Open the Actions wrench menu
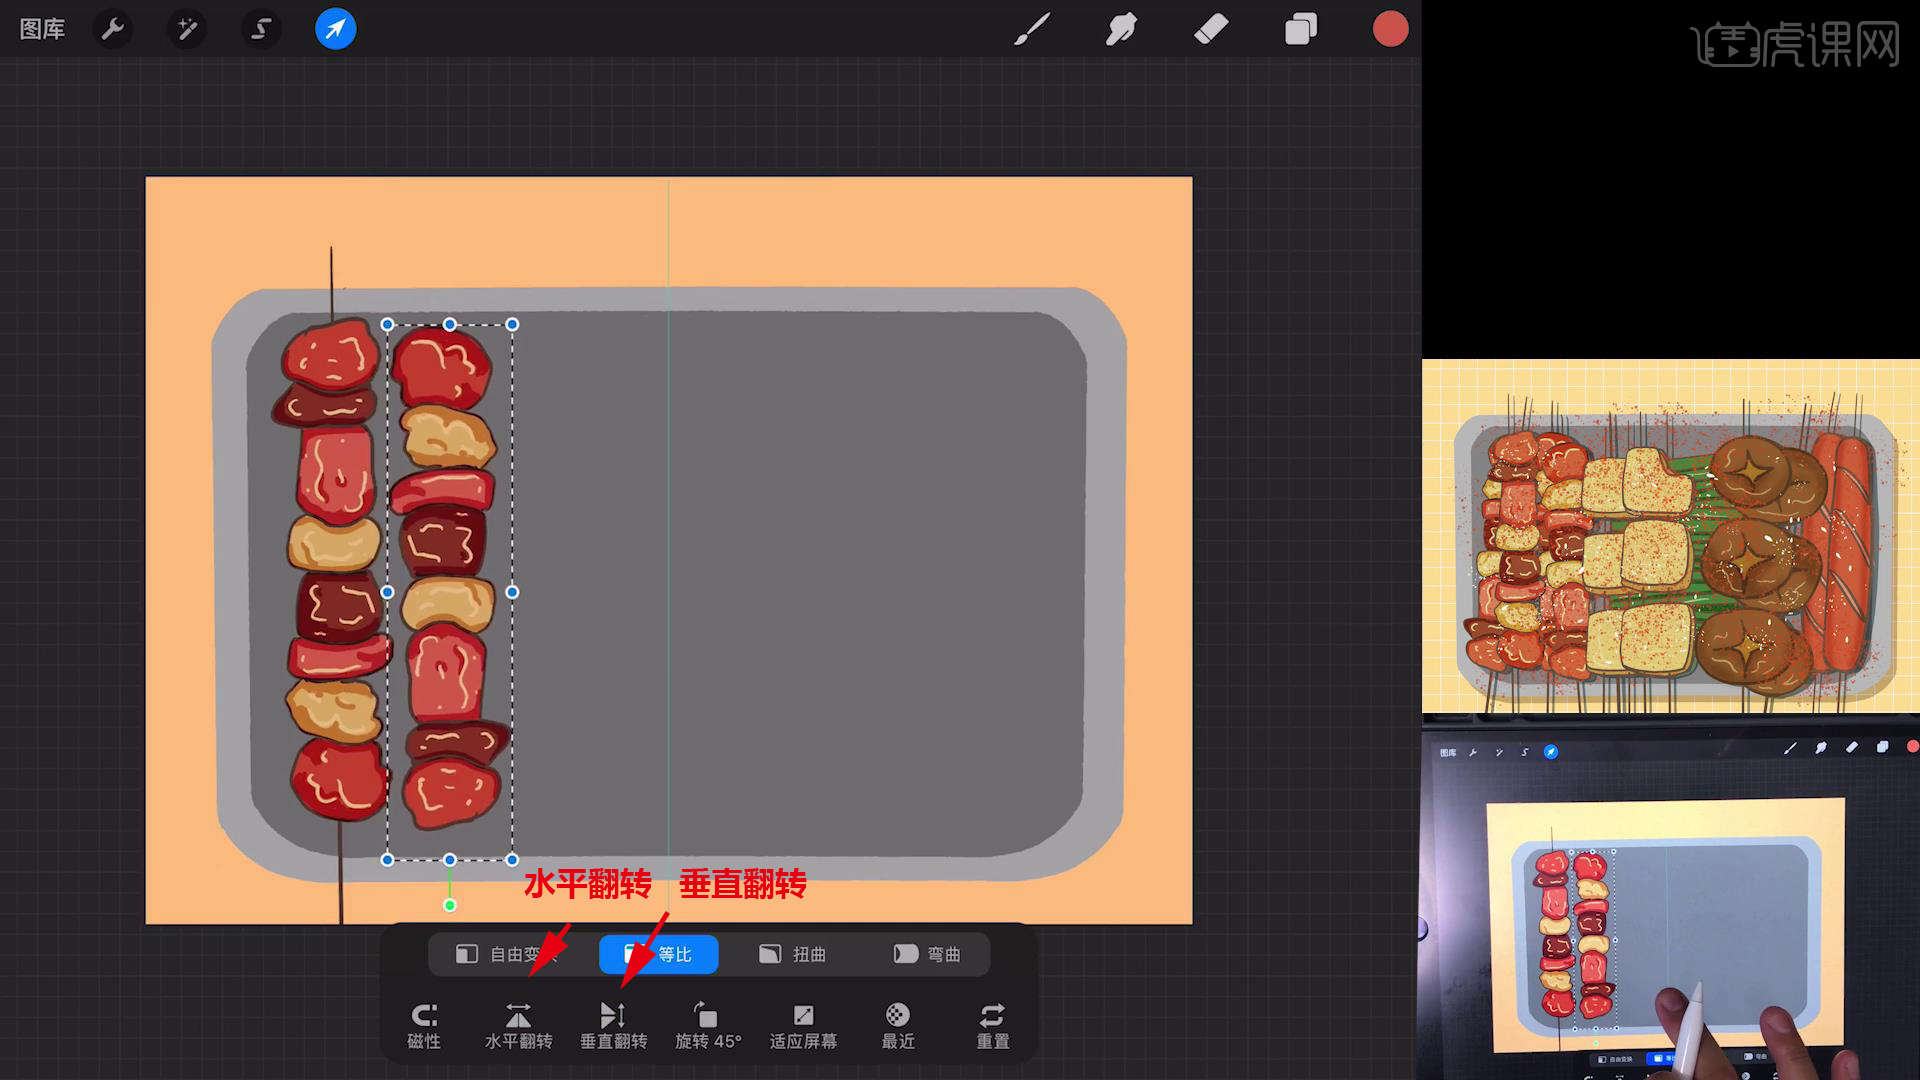Viewport: 1920px width, 1080px height. point(113,29)
